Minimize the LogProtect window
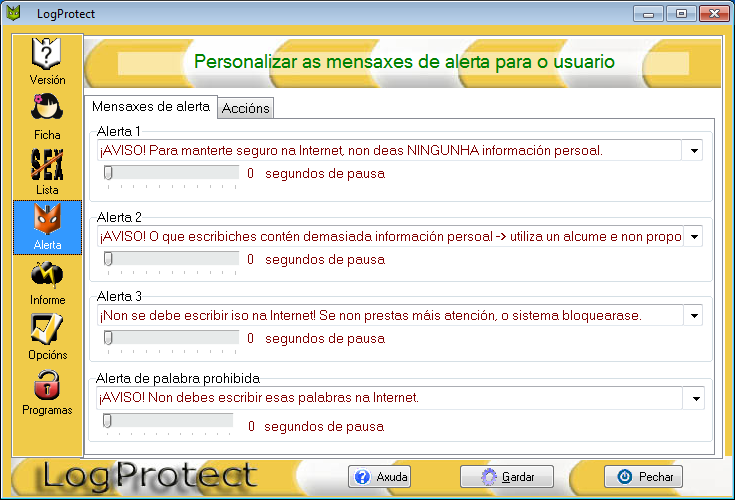 coord(648,14)
